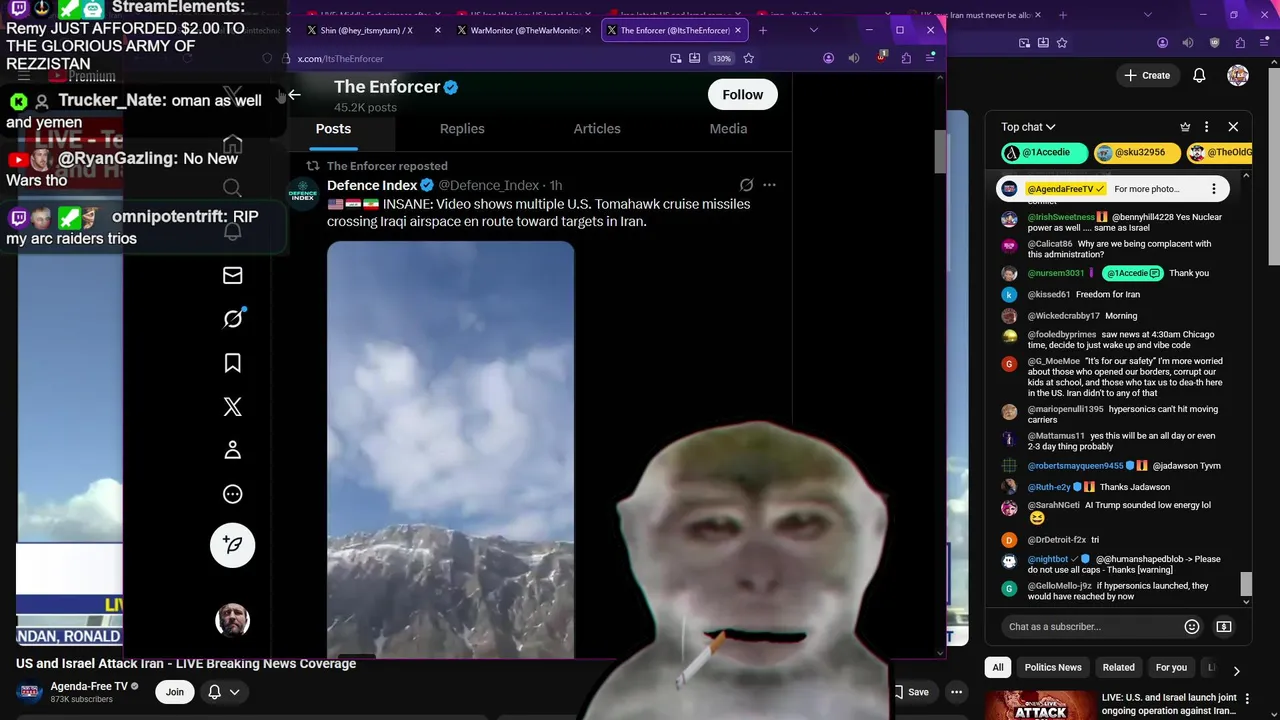Switch to Articles tab on profile

coord(597,129)
